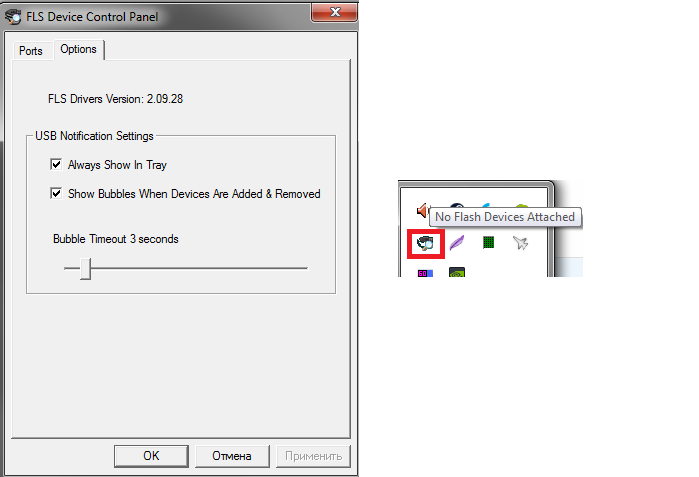Click the No Flash Devices Attached tooltip

click(x=505, y=217)
